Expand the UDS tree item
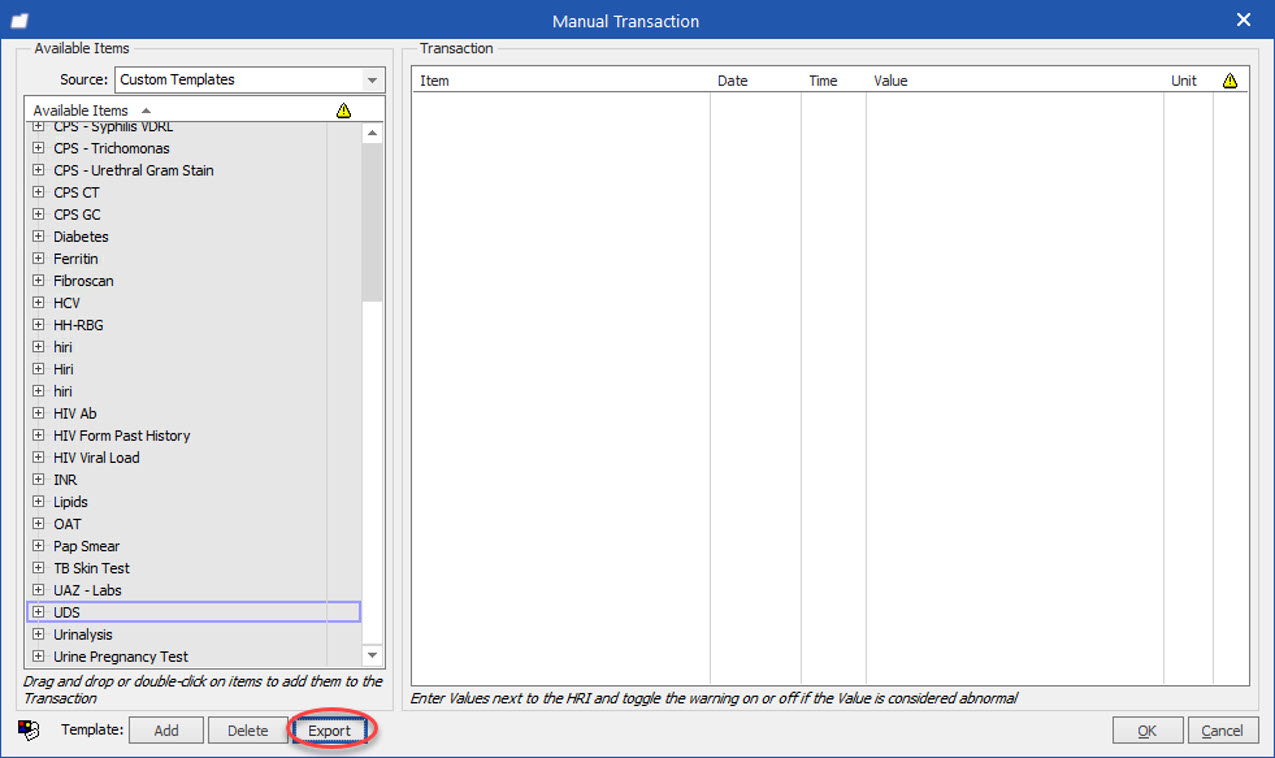 tap(38, 612)
